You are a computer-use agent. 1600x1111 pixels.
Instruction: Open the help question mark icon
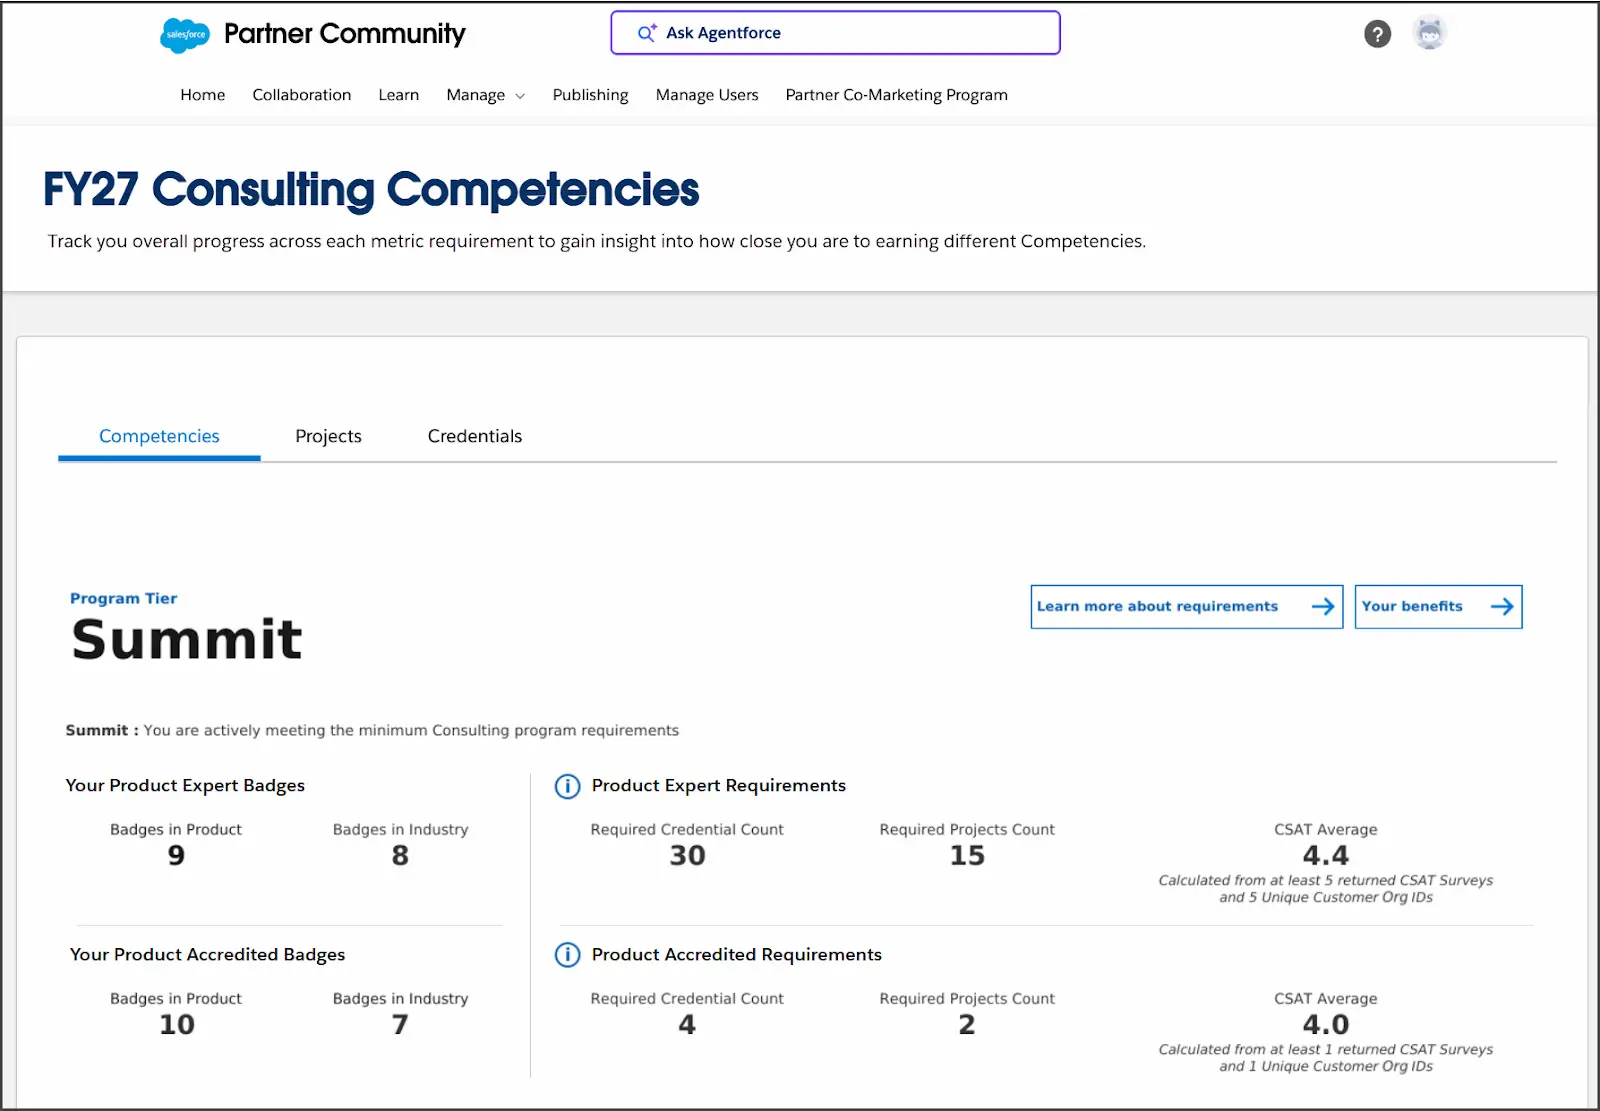pos(1377,34)
